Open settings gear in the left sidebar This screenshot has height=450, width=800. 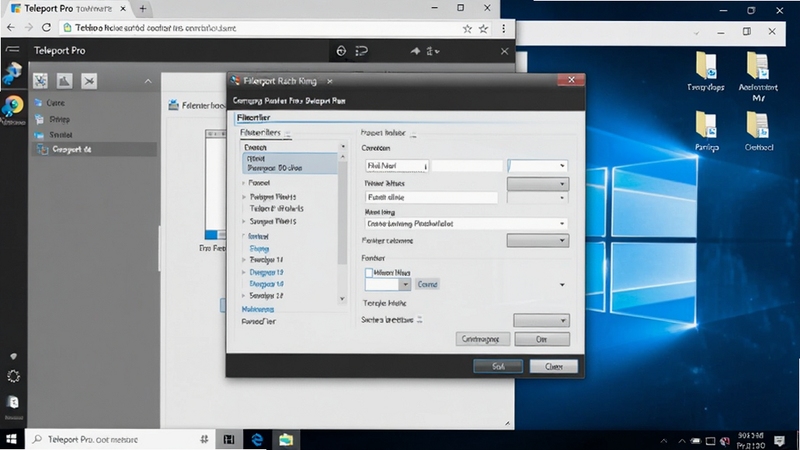coord(13,376)
